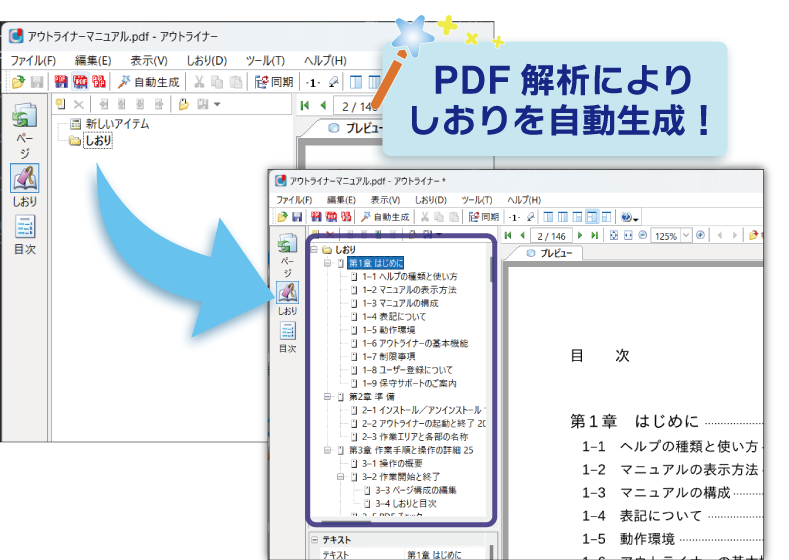Click save disk icon in front window toolbar
Screen dimensions: 789x560
[297, 217]
